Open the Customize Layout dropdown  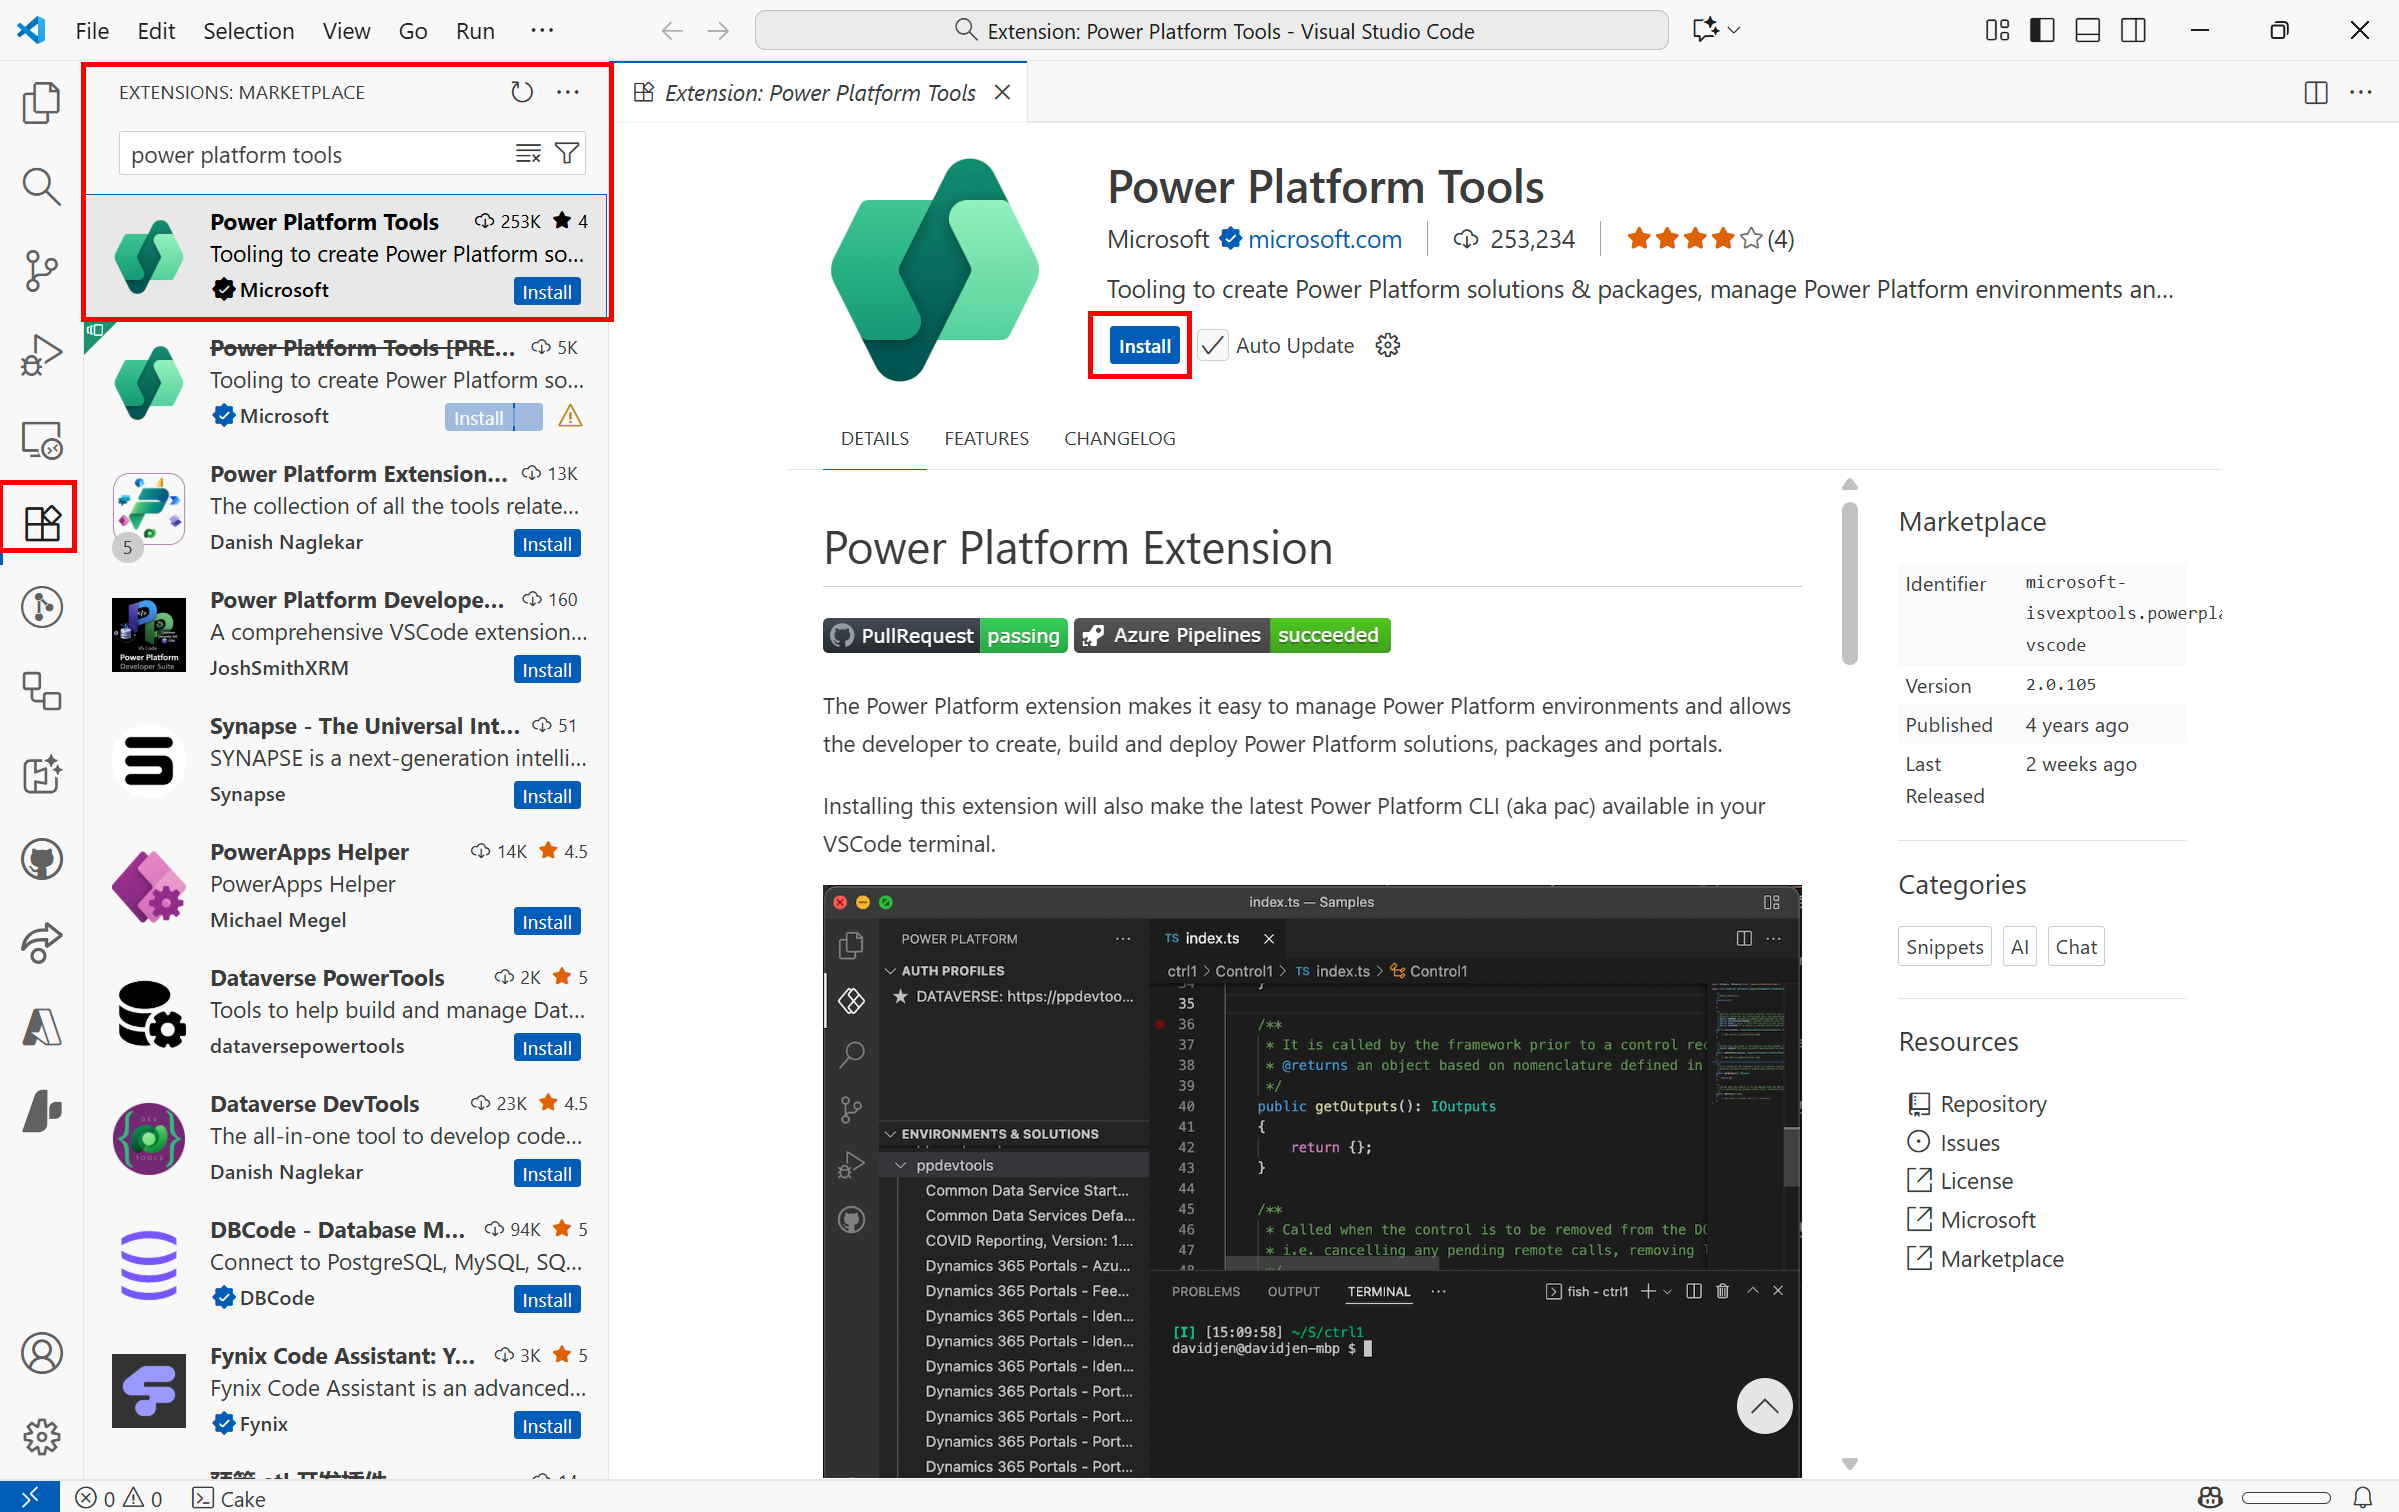pyautogui.click(x=1996, y=30)
